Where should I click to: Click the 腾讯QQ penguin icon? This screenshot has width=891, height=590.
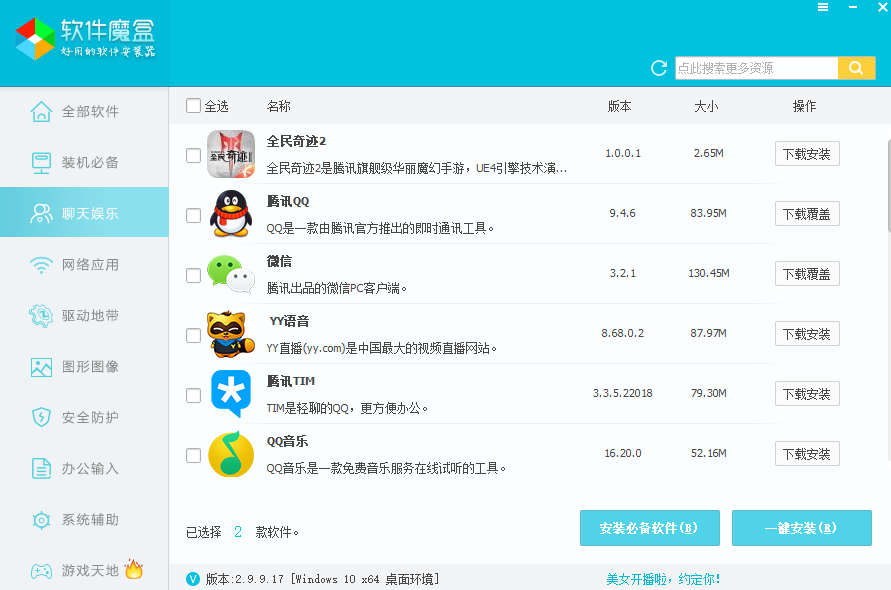pyautogui.click(x=231, y=214)
